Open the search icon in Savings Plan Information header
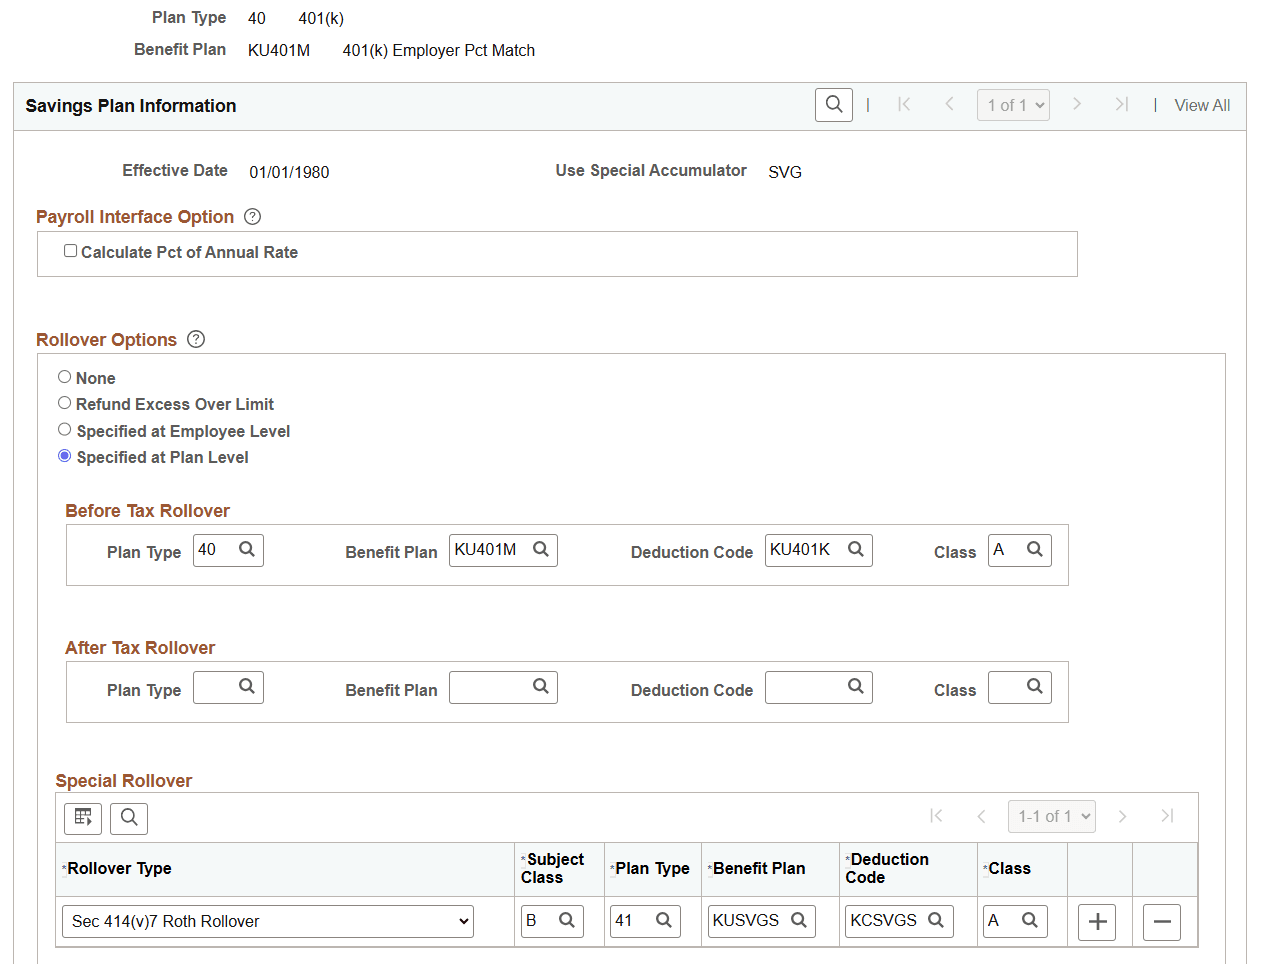 [x=834, y=104]
